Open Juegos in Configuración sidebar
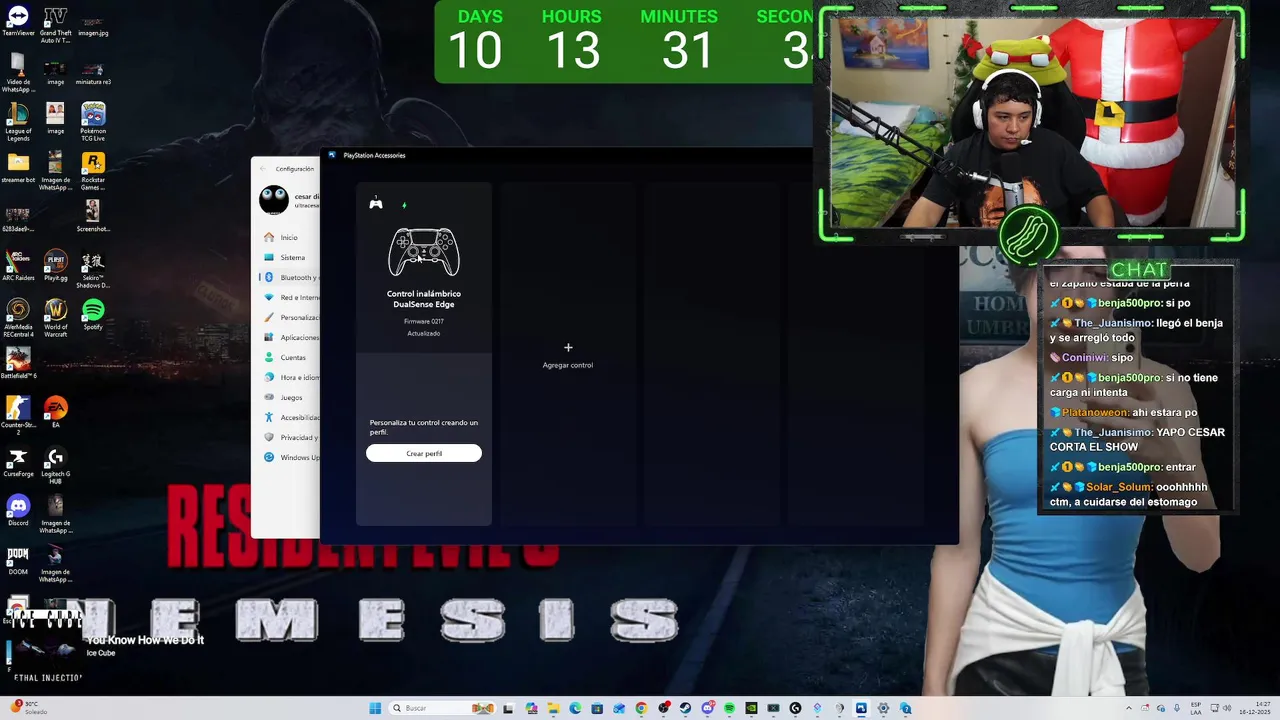1280x720 pixels. click(x=288, y=397)
